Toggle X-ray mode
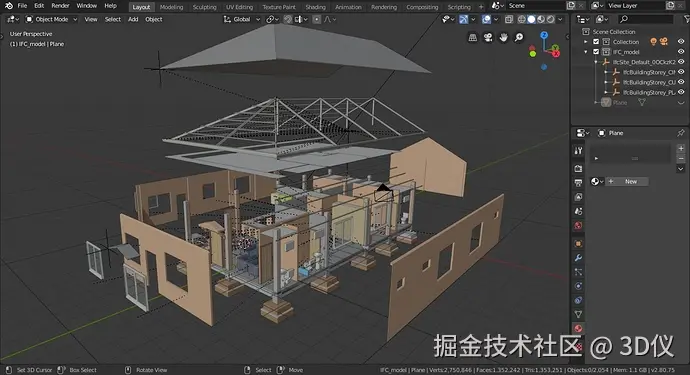The height and width of the screenshot is (375, 690). click(x=509, y=19)
